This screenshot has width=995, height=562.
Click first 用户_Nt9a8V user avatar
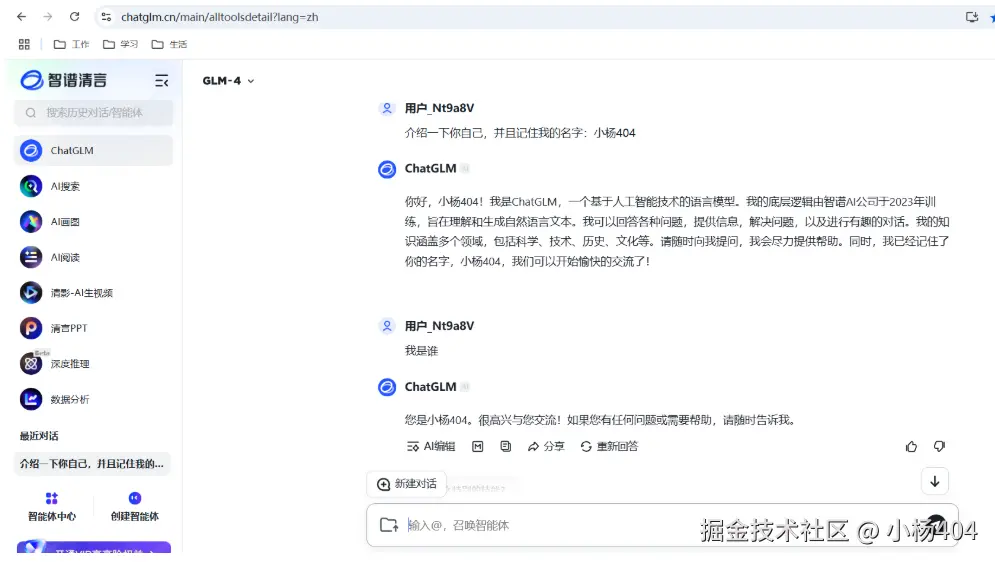coord(386,108)
